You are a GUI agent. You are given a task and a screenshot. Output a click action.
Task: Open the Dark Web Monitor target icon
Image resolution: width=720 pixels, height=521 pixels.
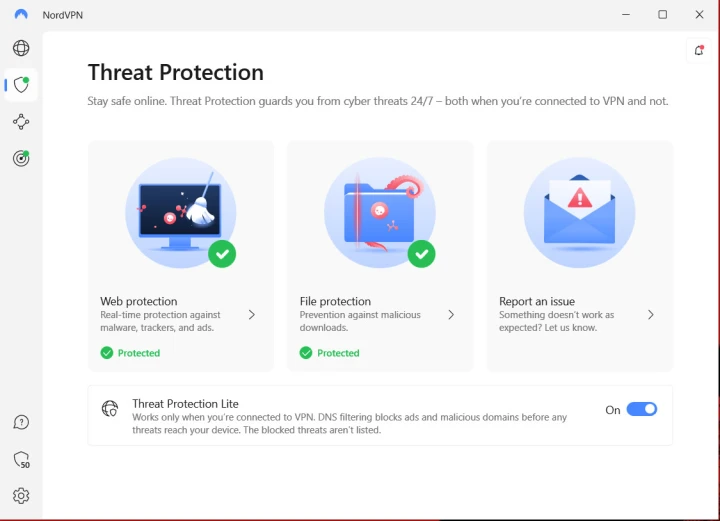click(21, 158)
